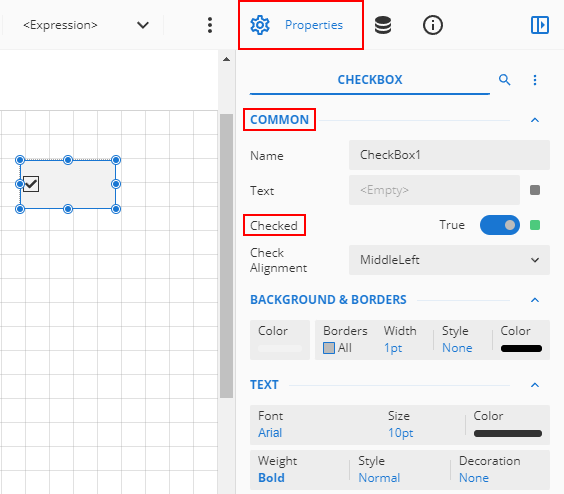The image size is (564, 494).
Task: Select the CHECKBOX tab header
Action: 370,80
